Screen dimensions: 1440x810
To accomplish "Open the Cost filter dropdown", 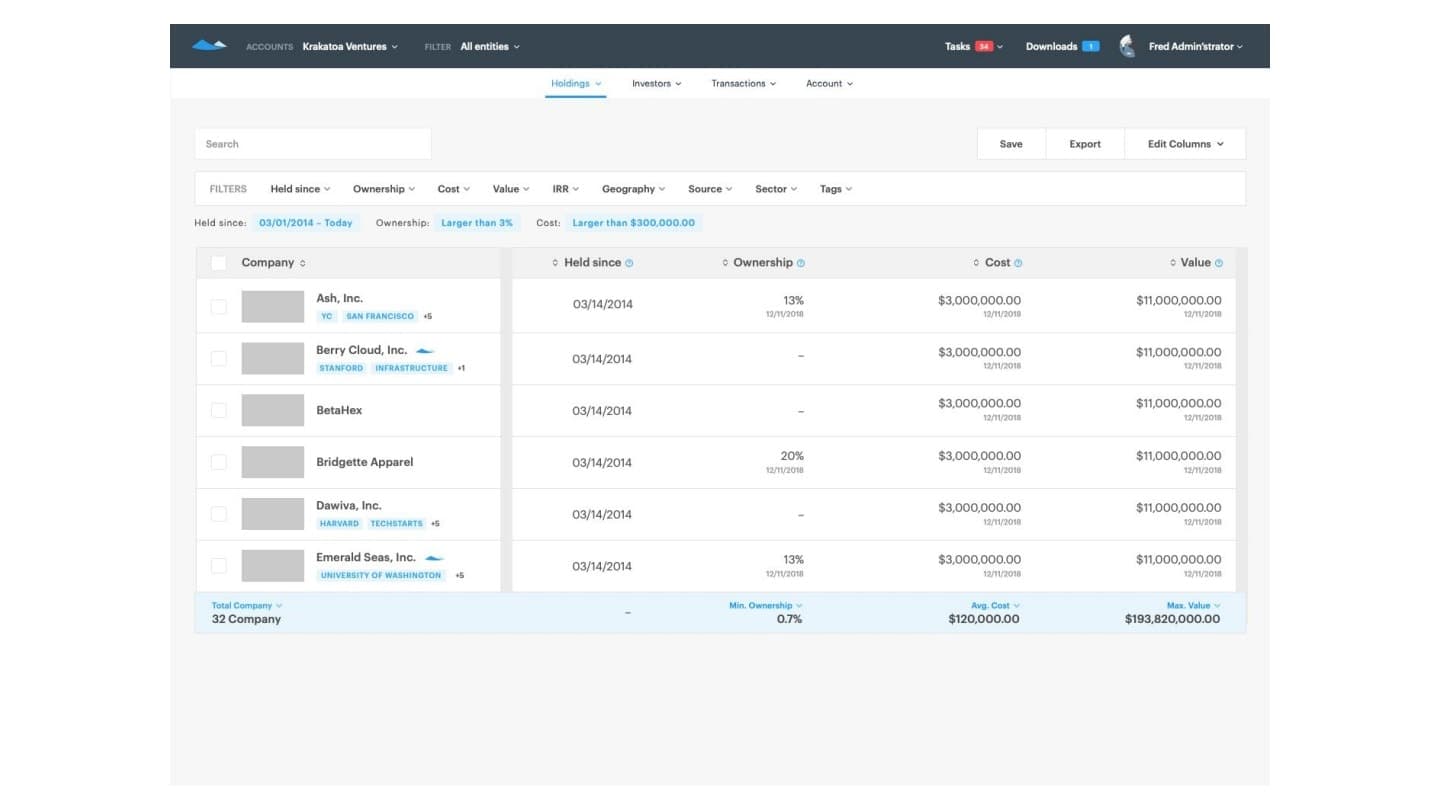I will pos(454,189).
